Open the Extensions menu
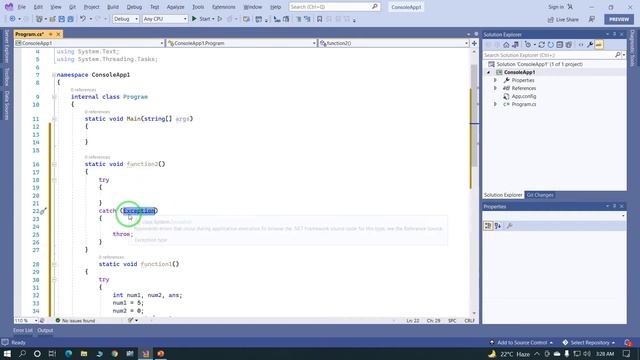The width and height of the screenshot is (640, 360). tap(224, 7)
